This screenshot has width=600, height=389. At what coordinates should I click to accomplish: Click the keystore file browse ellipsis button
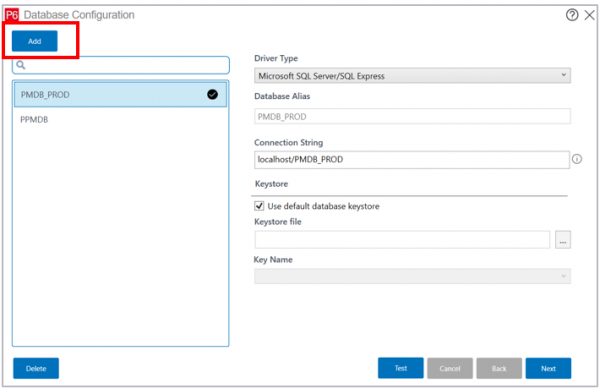click(x=563, y=239)
